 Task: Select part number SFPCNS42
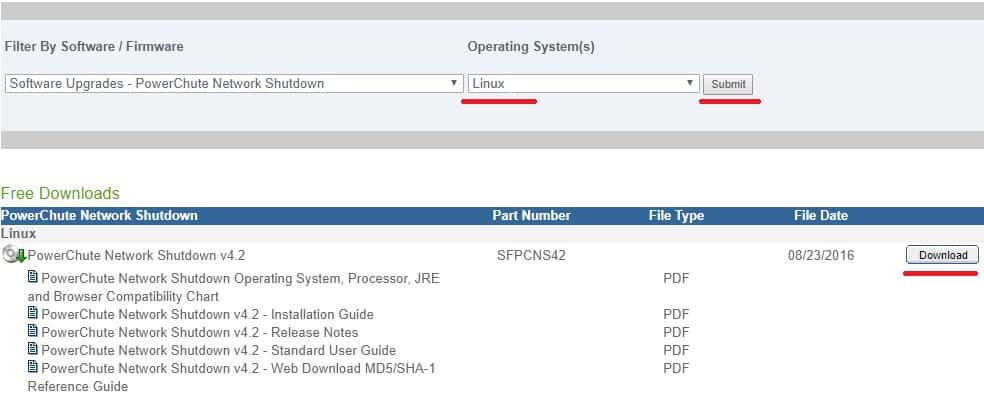click(x=531, y=255)
